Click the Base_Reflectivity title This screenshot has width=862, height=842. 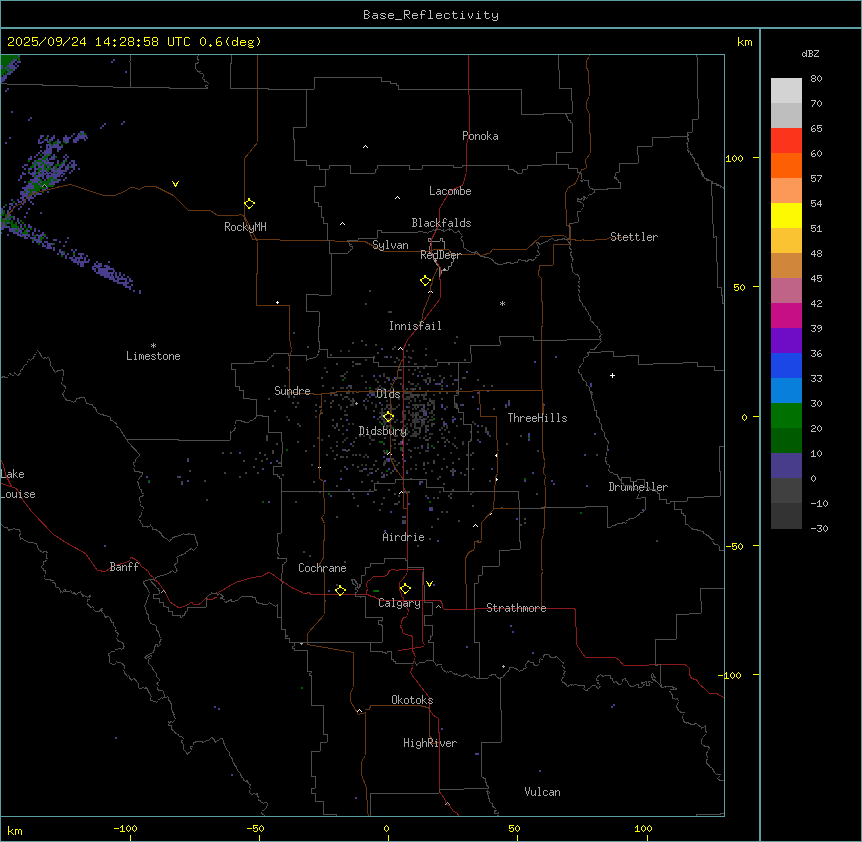(x=430, y=15)
